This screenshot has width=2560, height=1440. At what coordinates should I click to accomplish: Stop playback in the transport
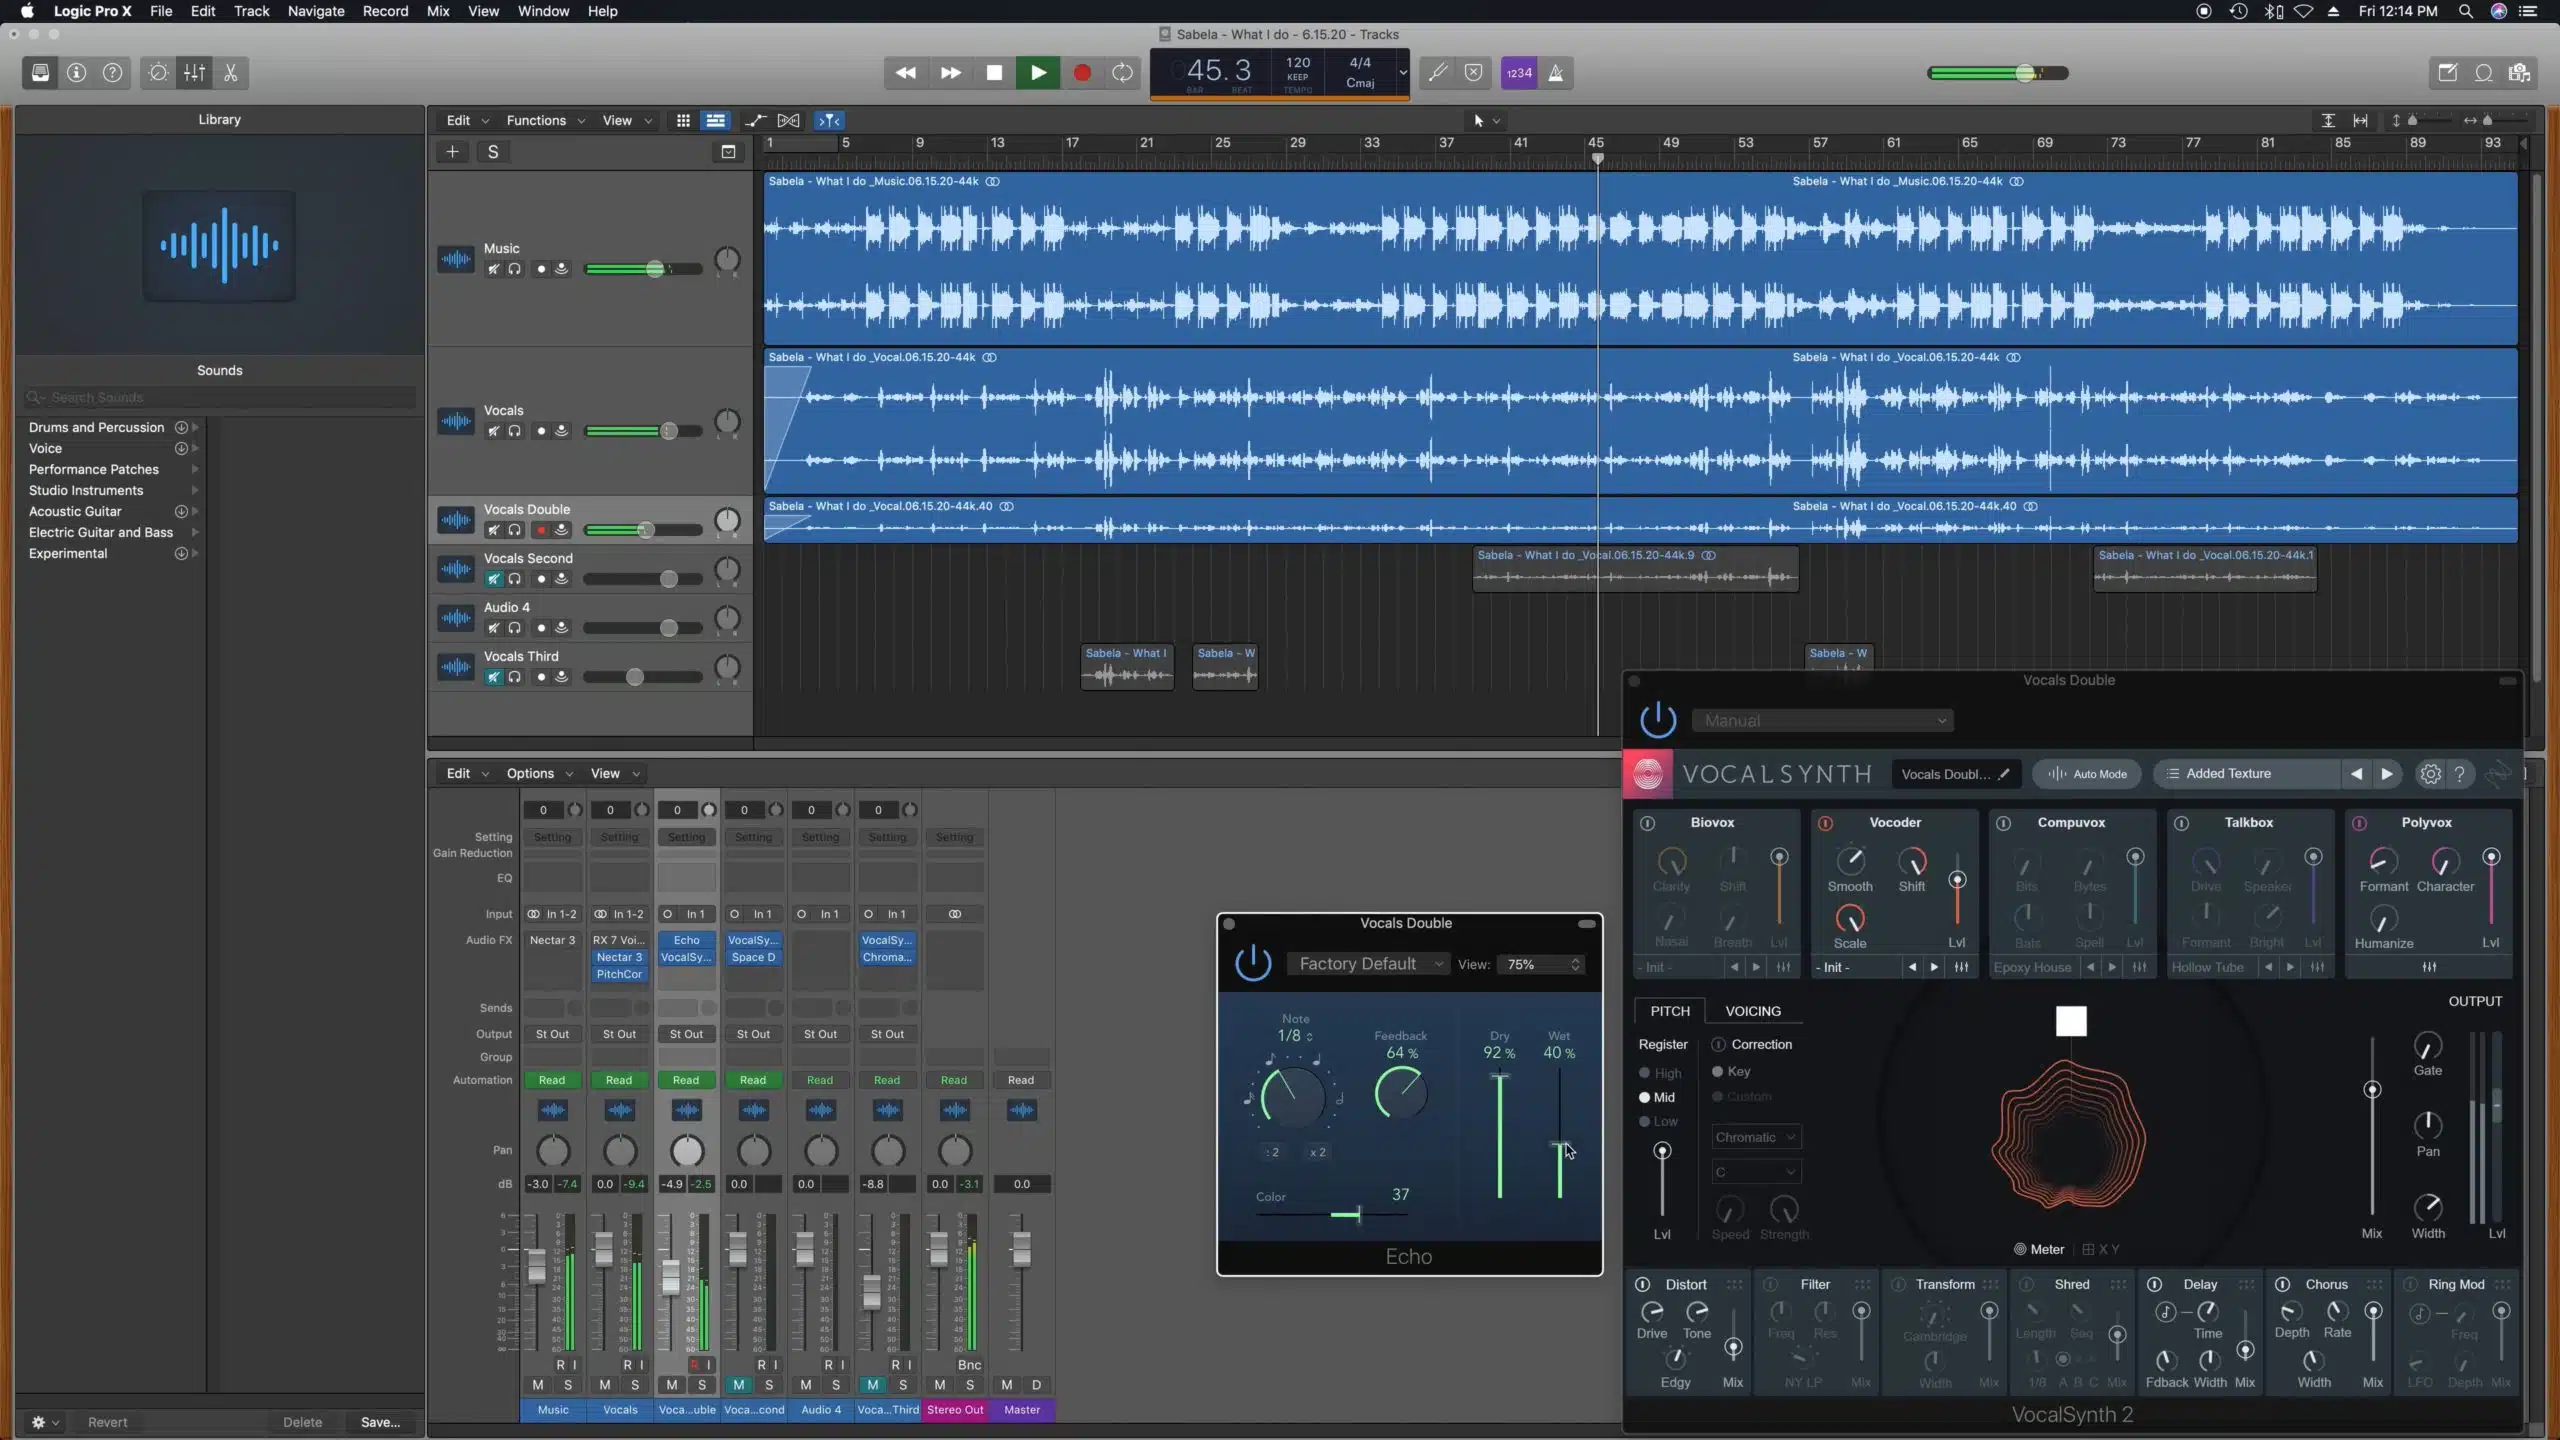point(994,73)
